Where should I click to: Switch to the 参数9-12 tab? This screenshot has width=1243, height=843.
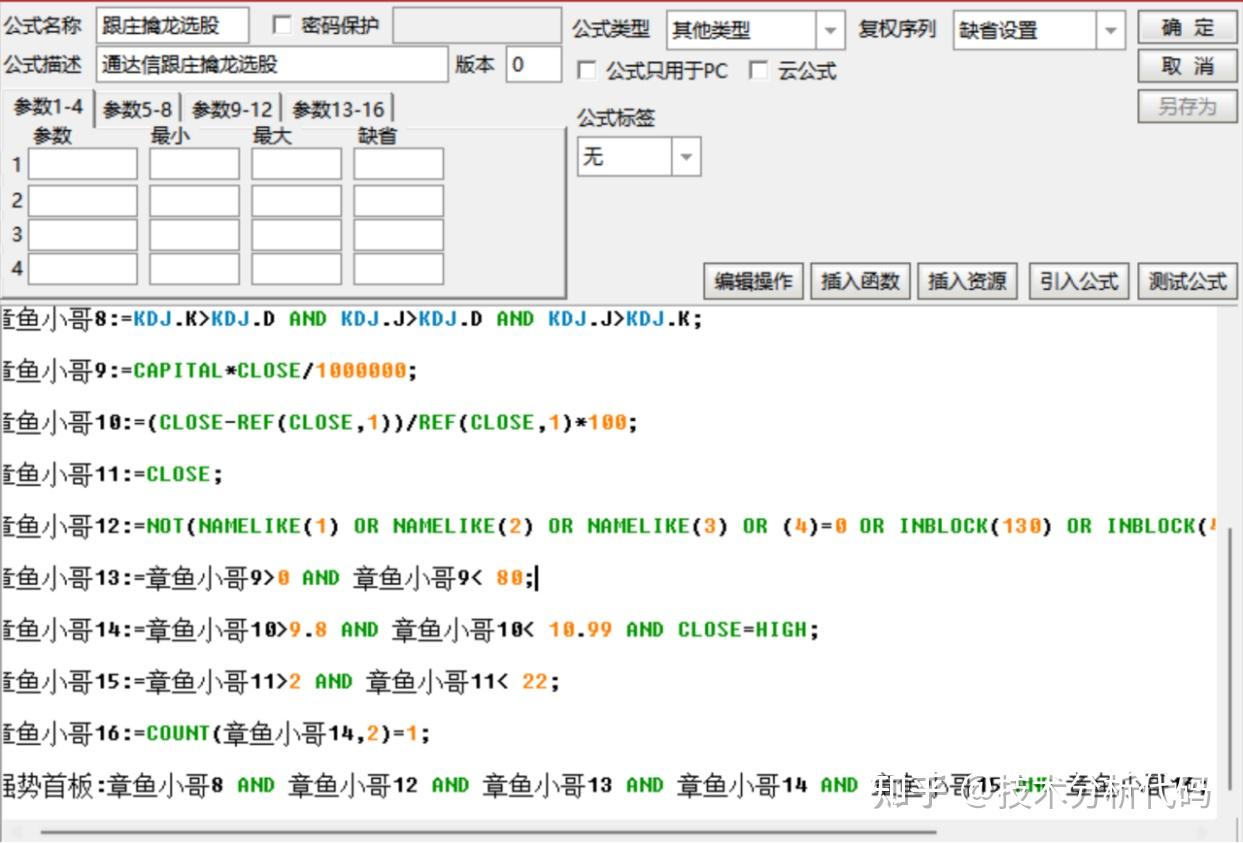[232, 109]
